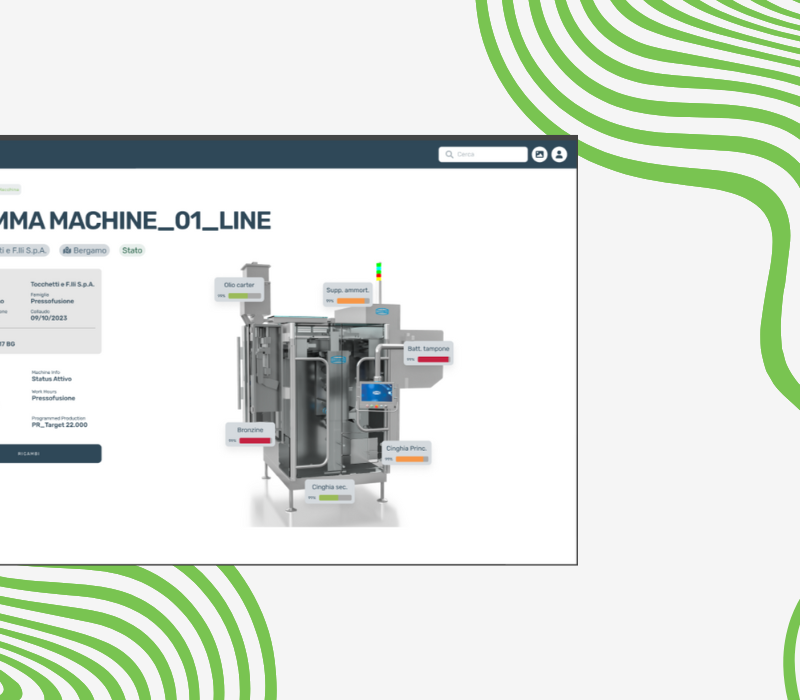Click the building icon beside Bergamo

(x=67, y=250)
